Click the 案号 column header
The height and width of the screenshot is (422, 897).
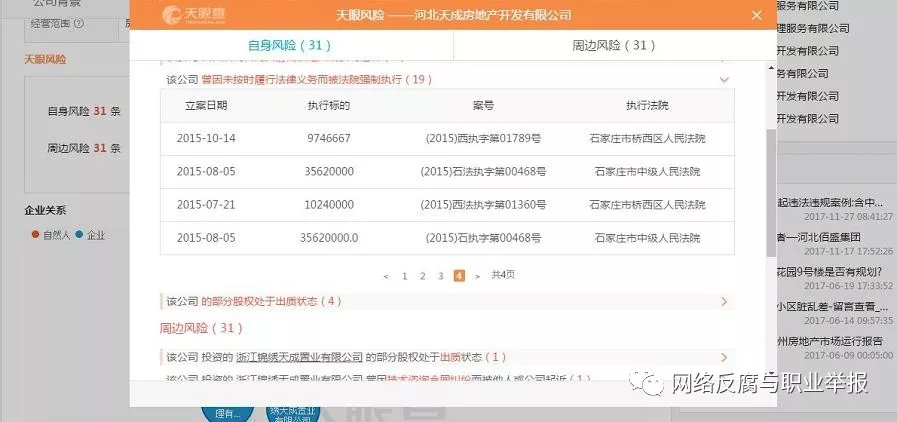click(x=483, y=105)
